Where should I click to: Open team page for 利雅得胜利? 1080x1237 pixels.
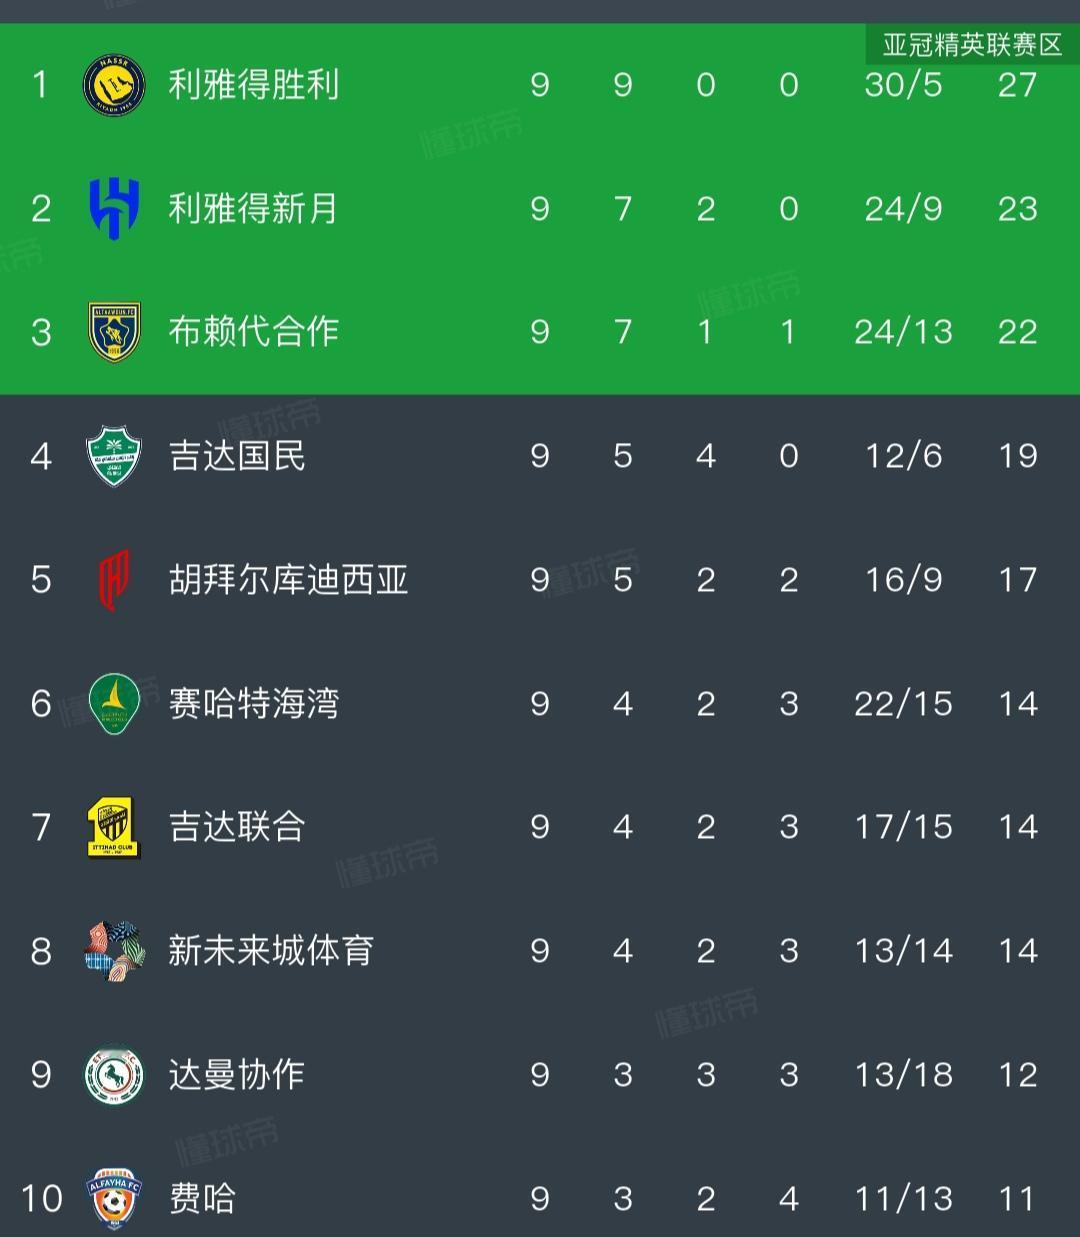pos(253,85)
